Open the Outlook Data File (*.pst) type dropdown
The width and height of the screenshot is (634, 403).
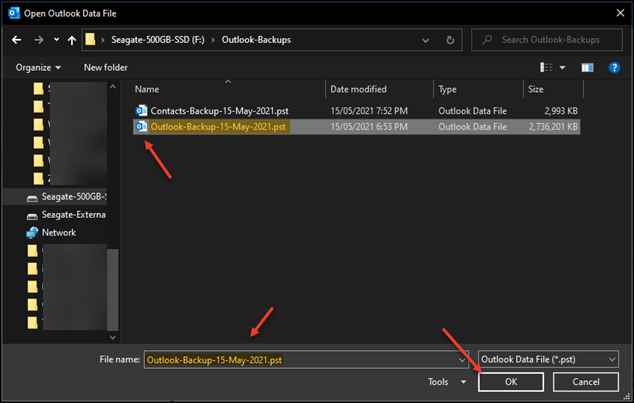coord(548,359)
